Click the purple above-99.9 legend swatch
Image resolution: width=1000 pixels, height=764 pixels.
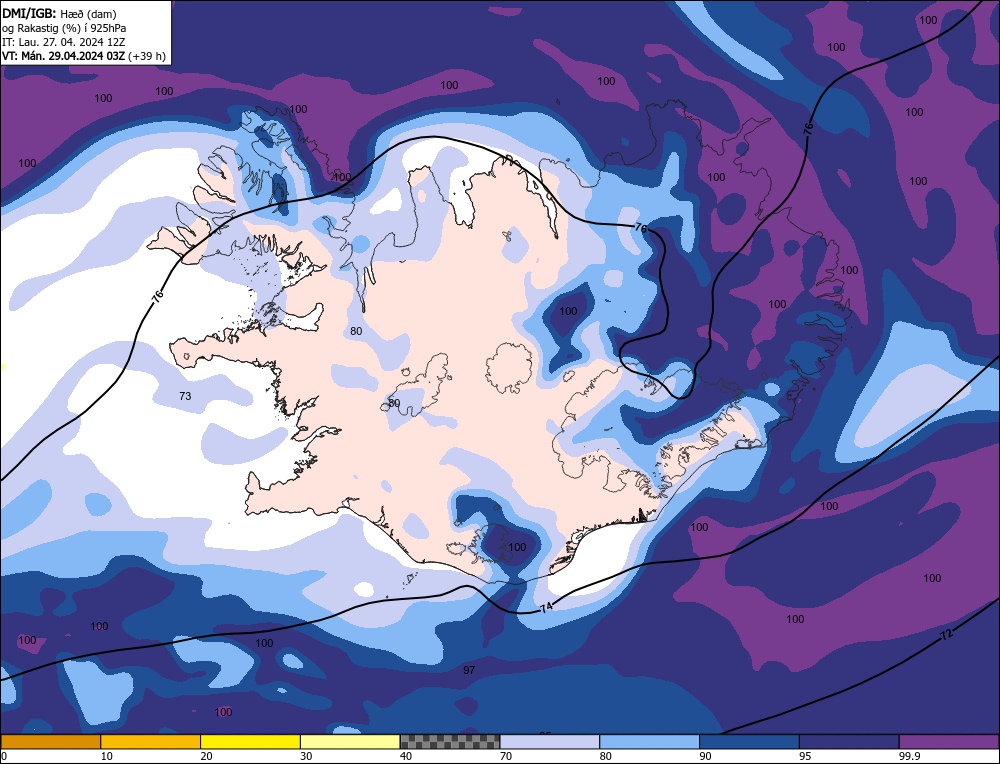949,741
